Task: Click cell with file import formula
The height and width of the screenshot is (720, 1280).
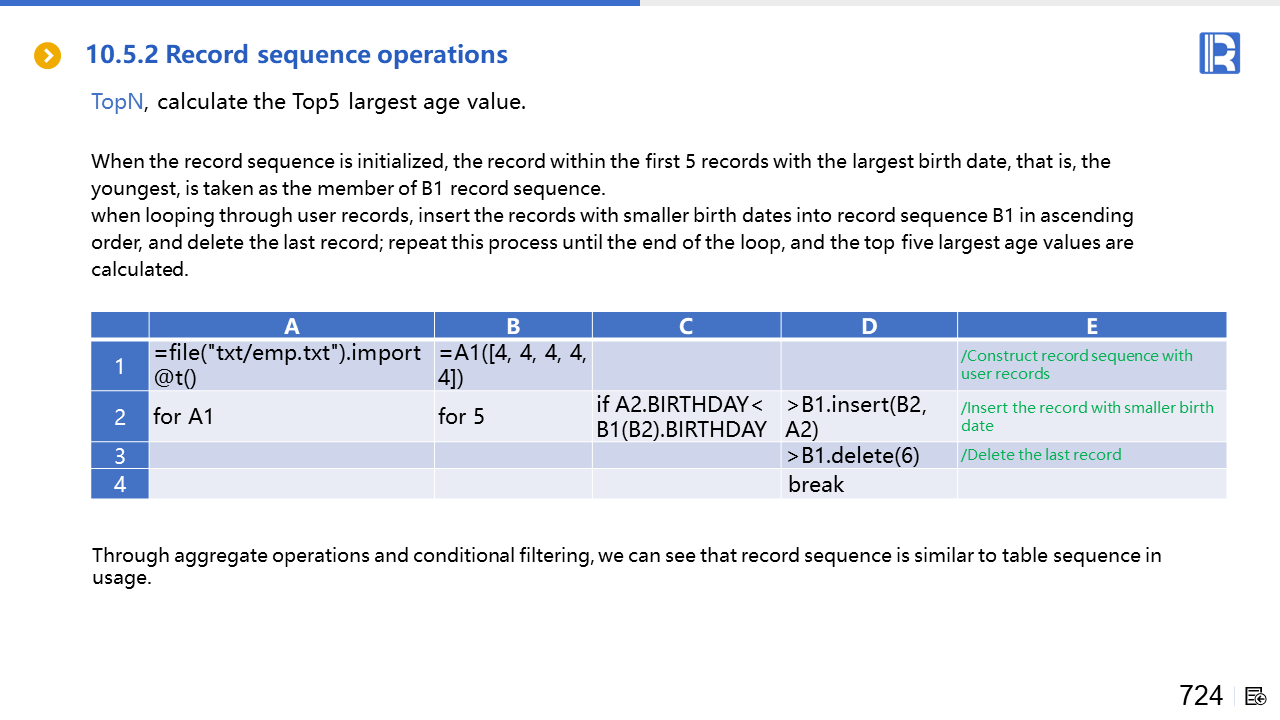Action: pos(290,366)
